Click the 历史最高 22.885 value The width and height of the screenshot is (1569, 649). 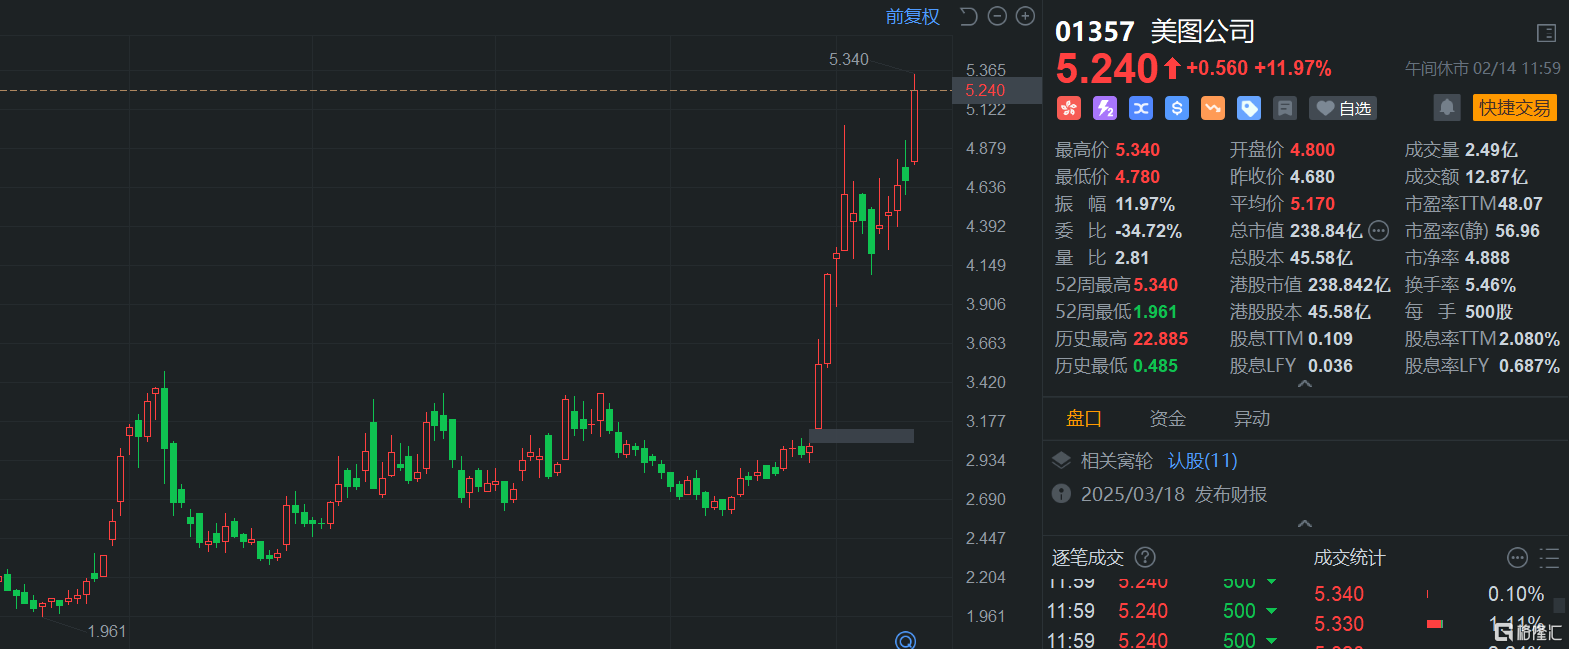[1161, 339]
